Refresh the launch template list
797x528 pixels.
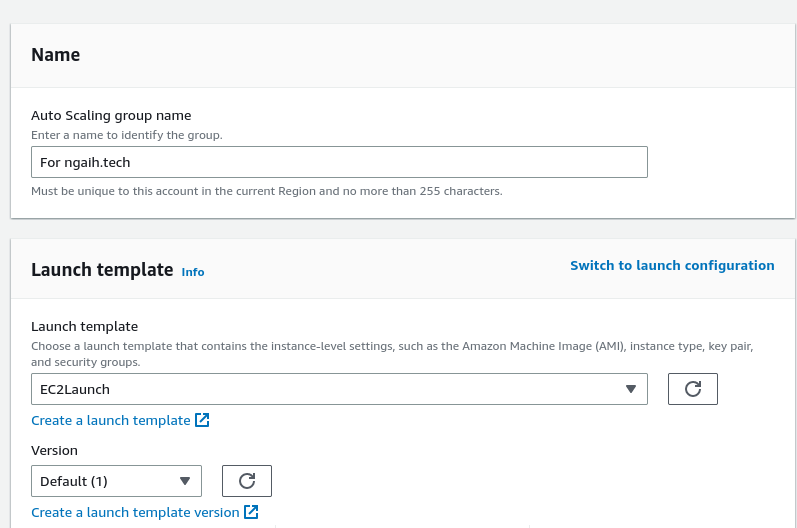[693, 389]
